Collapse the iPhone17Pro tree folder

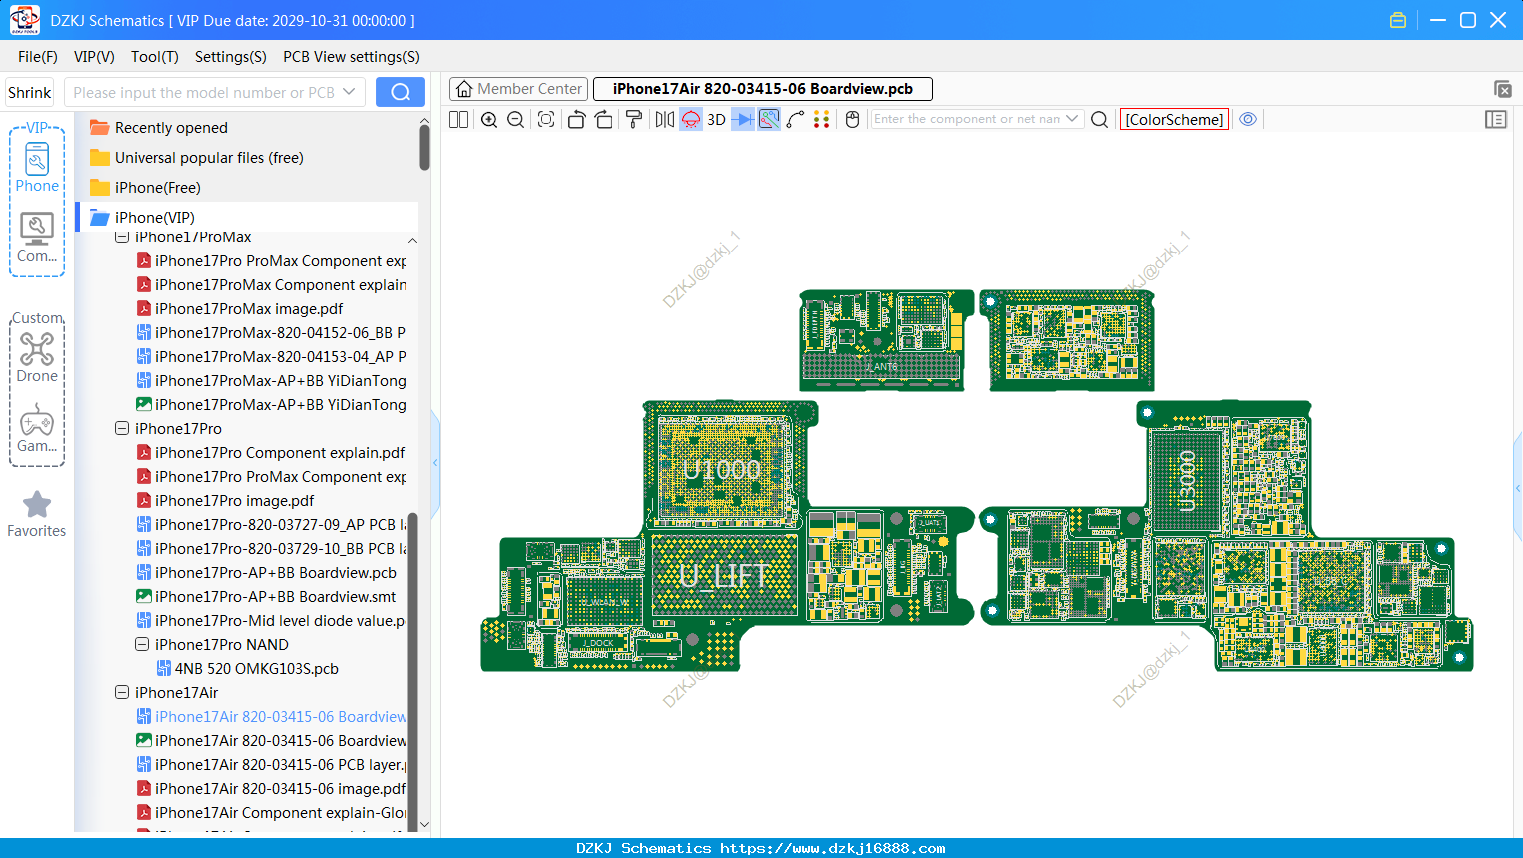point(122,428)
